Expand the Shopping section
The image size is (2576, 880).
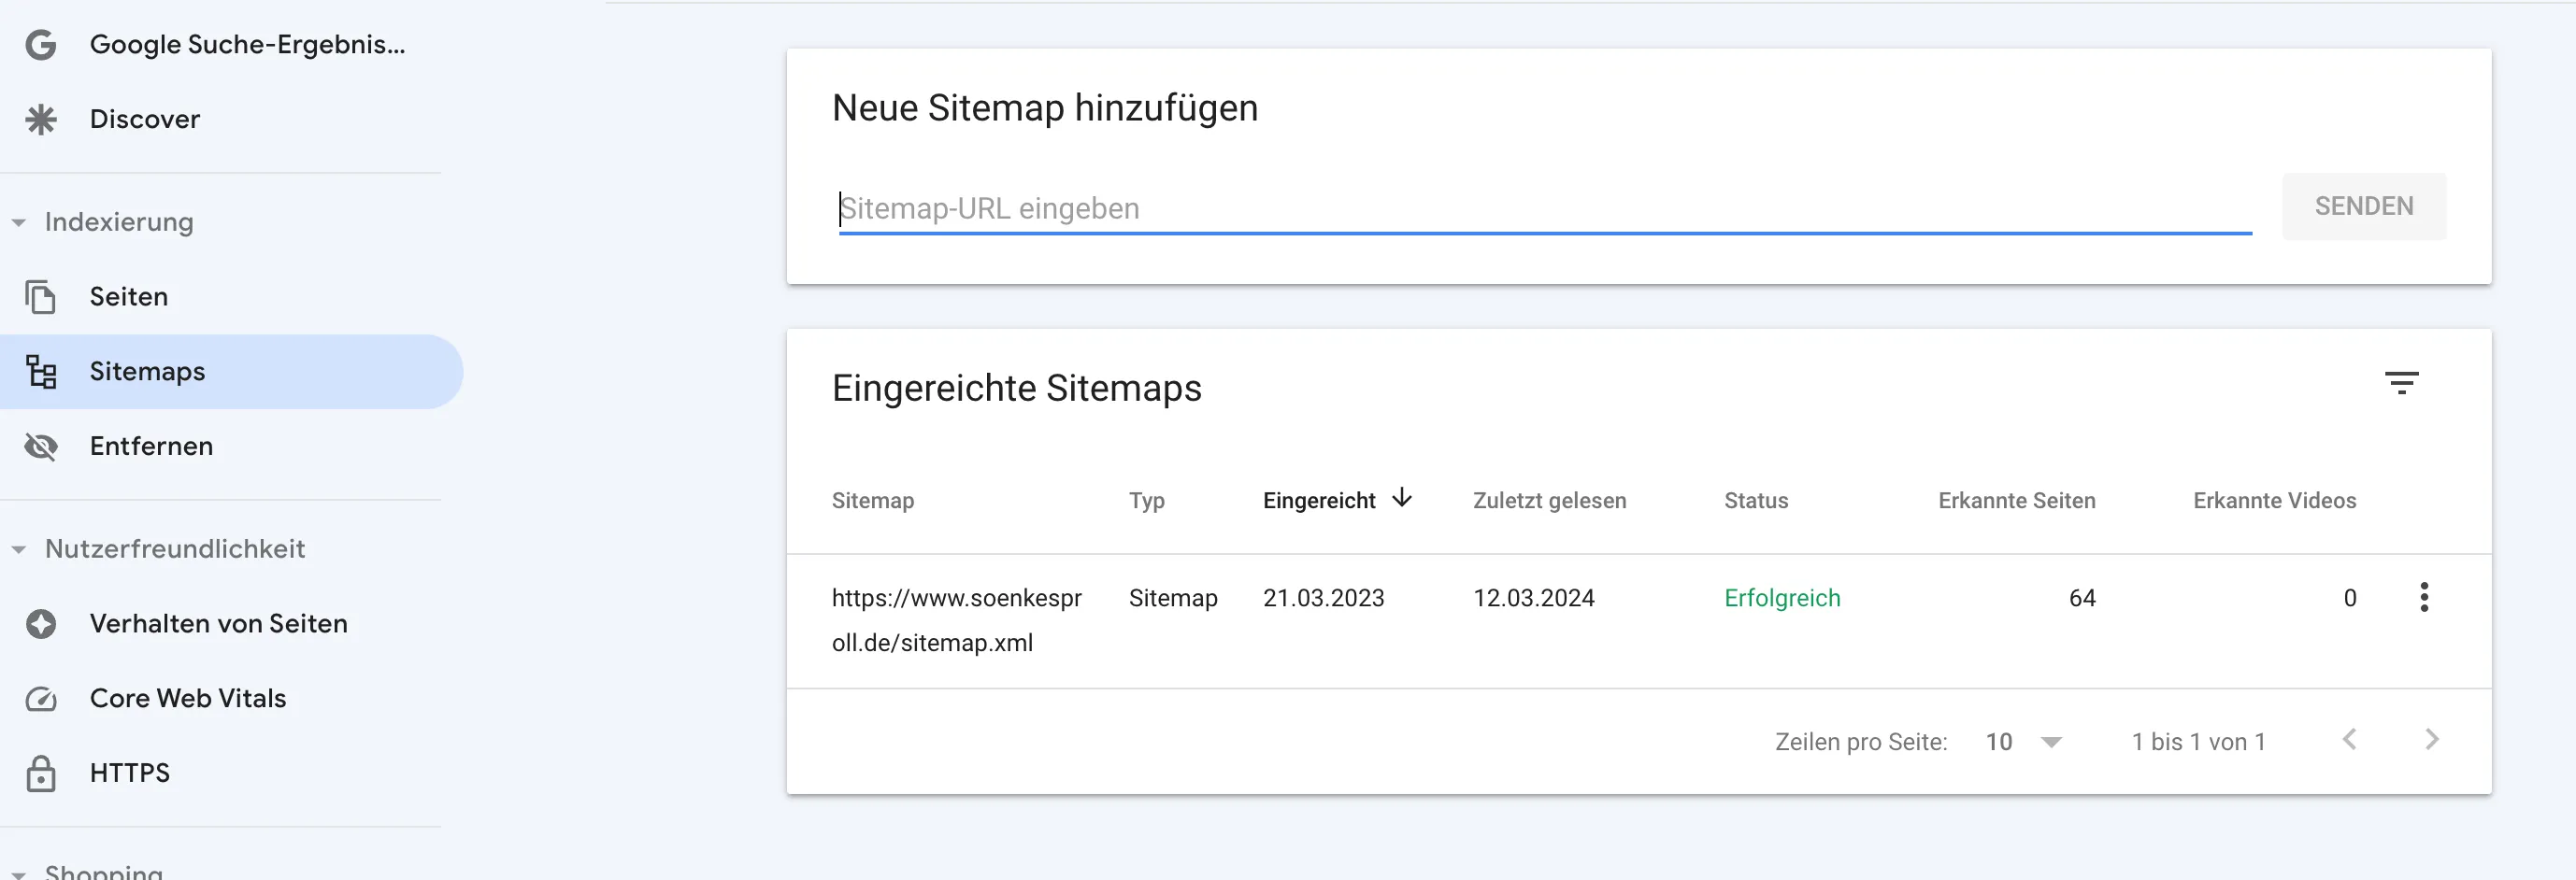point(18,872)
